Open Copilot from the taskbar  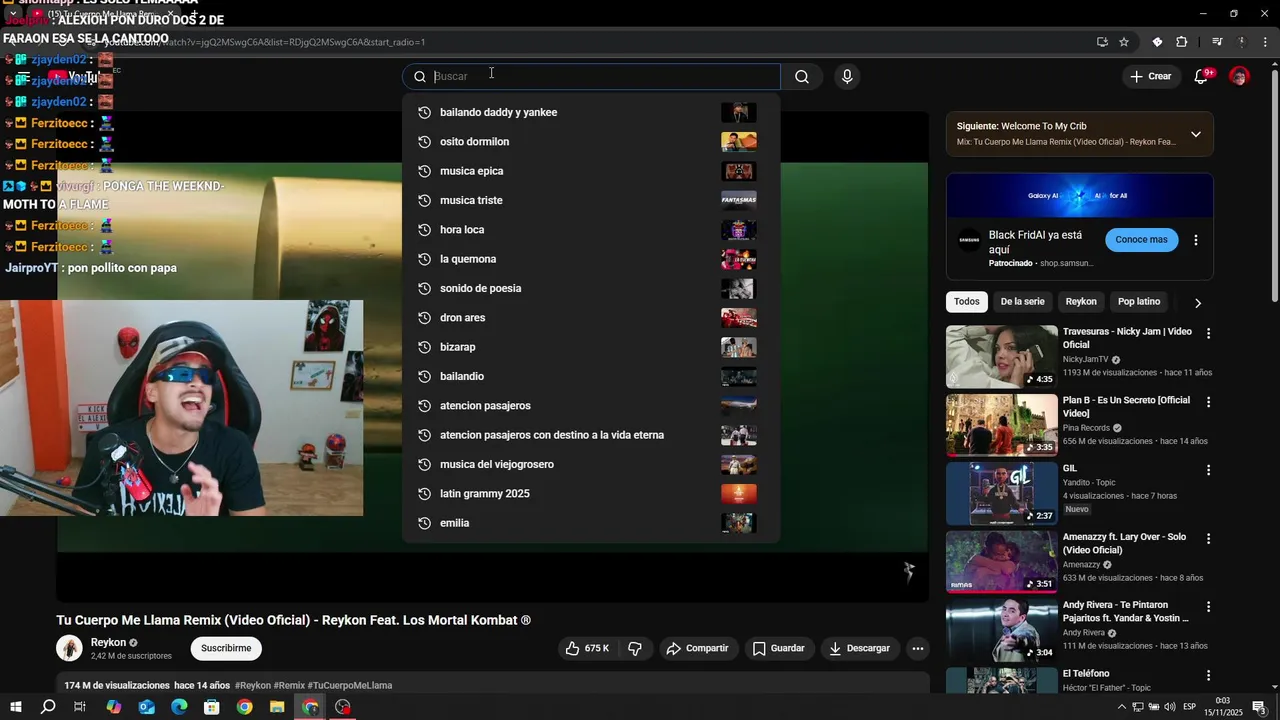coord(114,707)
